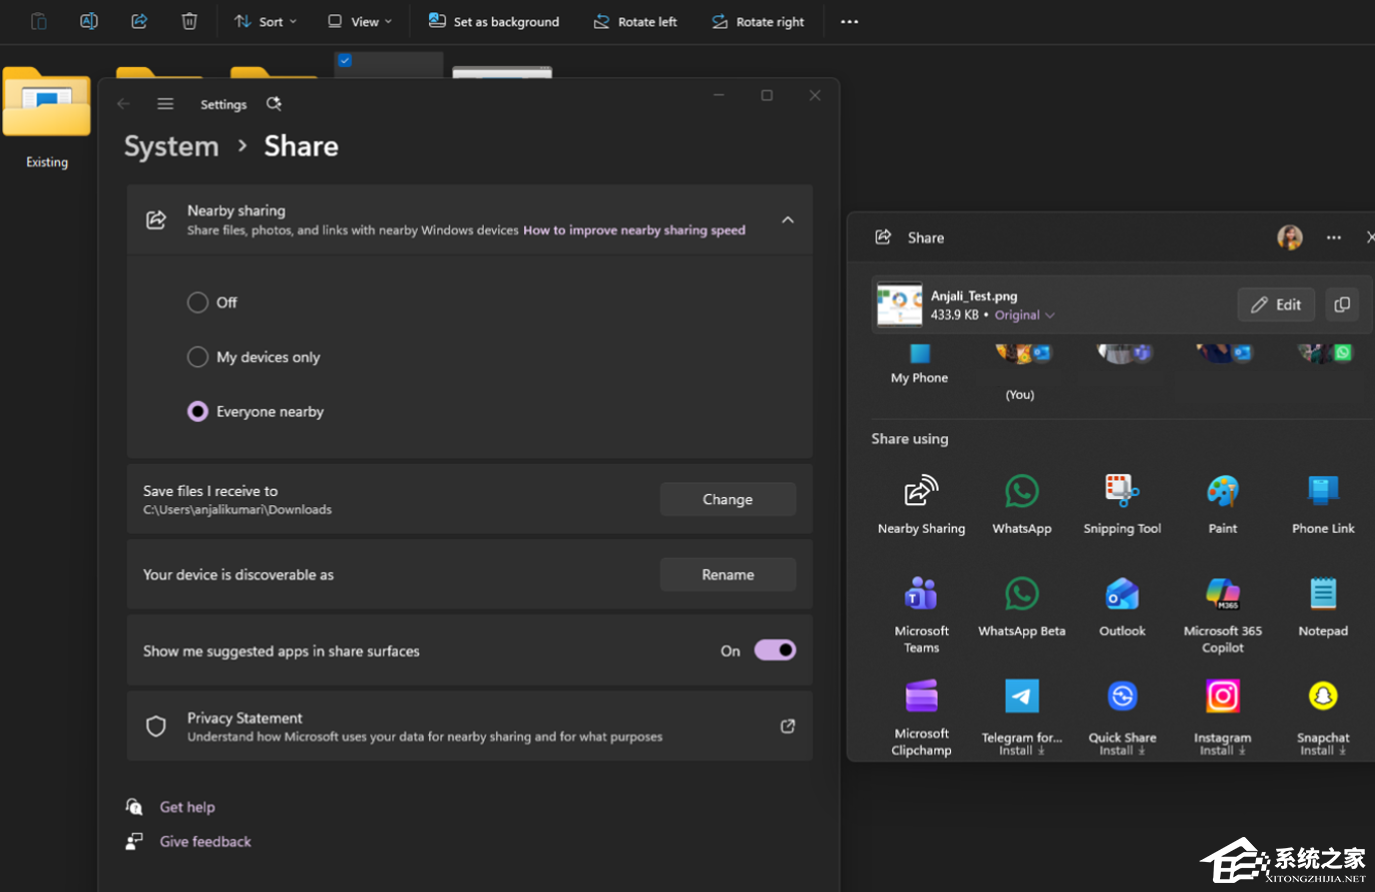Open Privacy Statement external link icon

[x=788, y=726]
